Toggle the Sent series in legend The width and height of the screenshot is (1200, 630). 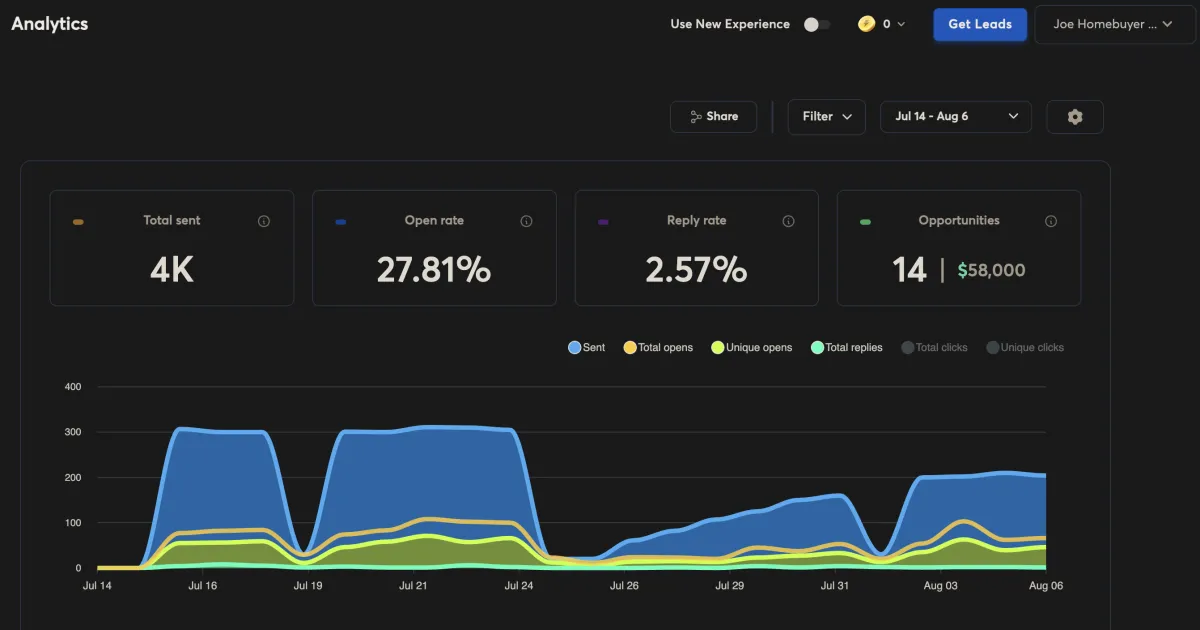pyautogui.click(x=587, y=348)
